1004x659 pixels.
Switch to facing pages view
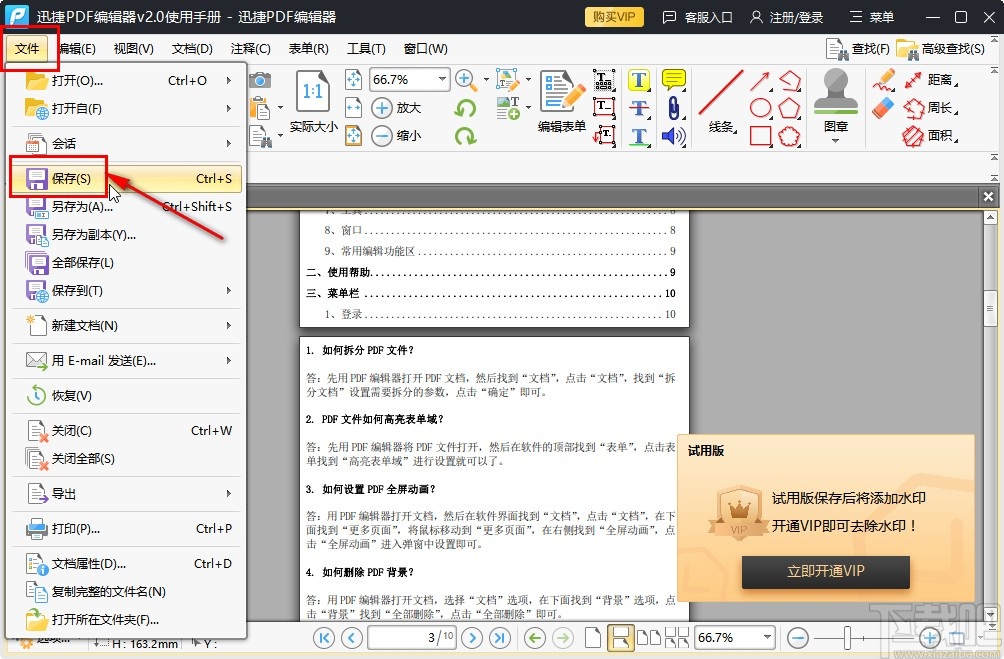pyautogui.click(x=647, y=637)
